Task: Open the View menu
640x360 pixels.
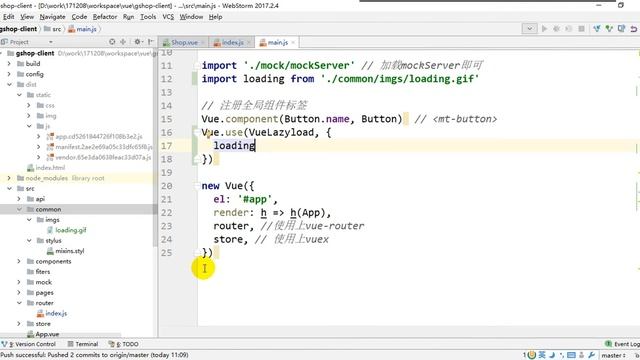Action: [x=27, y=17]
